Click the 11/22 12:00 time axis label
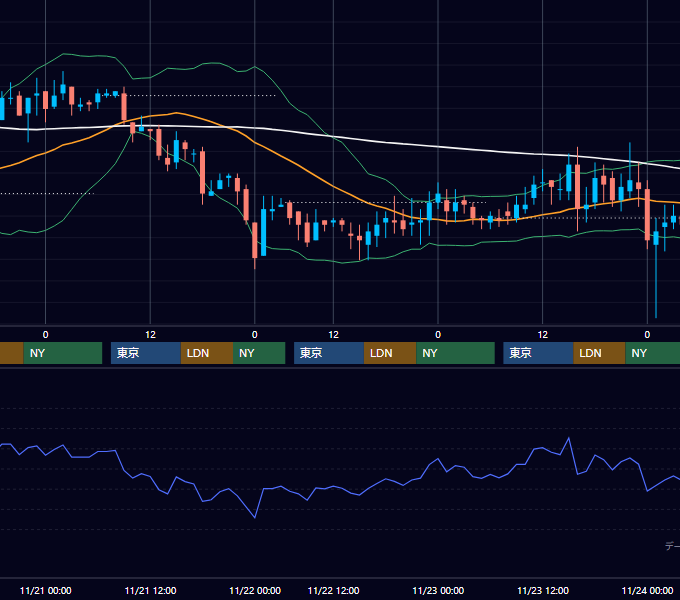680x600 pixels. [333, 590]
